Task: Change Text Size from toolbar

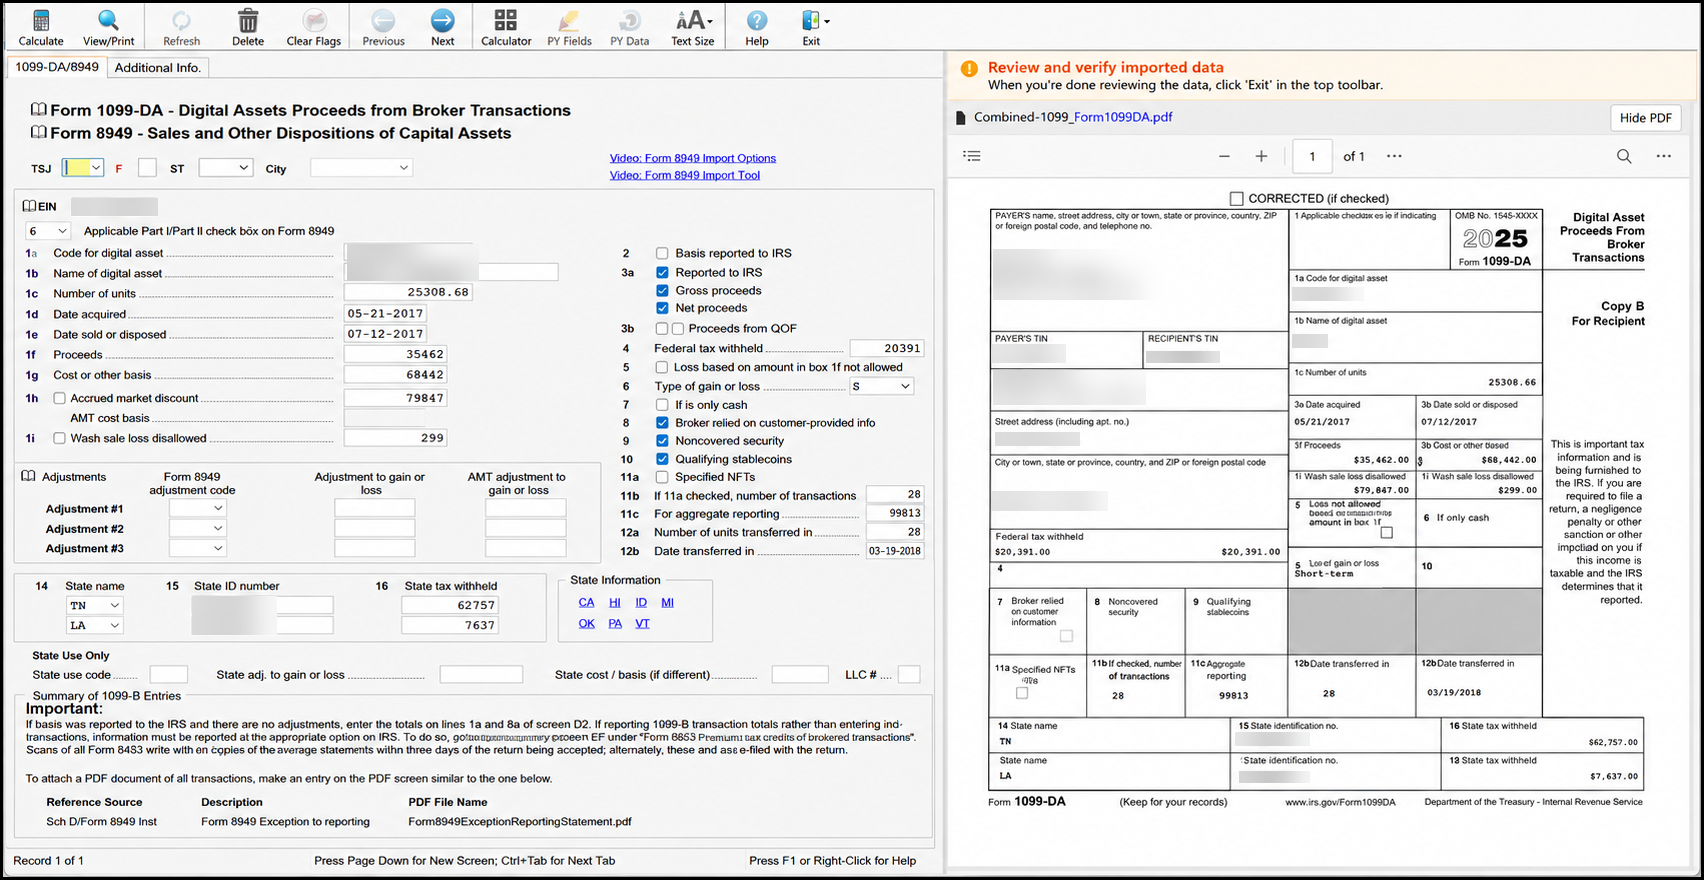Action: click(693, 27)
